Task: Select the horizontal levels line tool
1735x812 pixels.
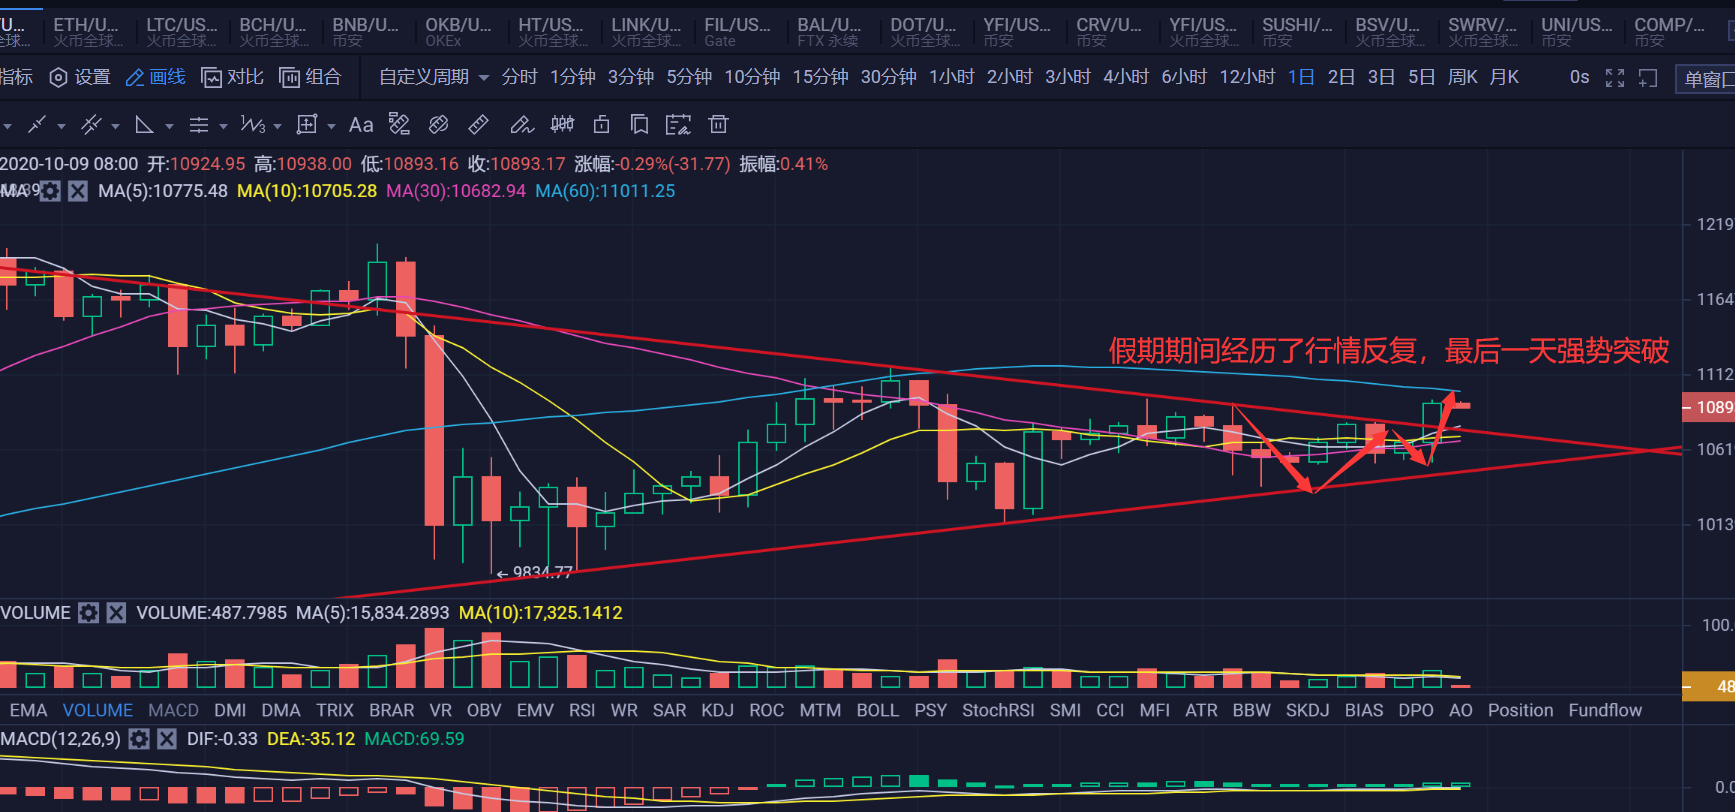Action: click(x=199, y=125)
